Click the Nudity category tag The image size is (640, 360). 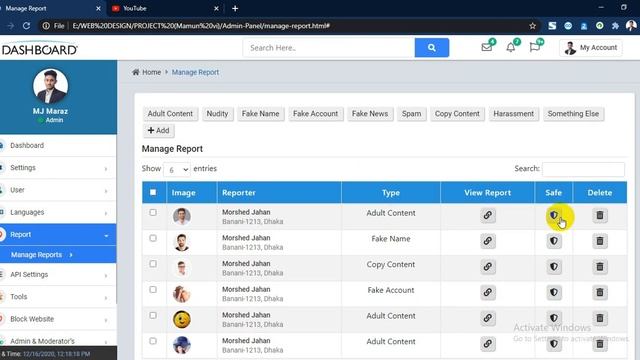217,114
